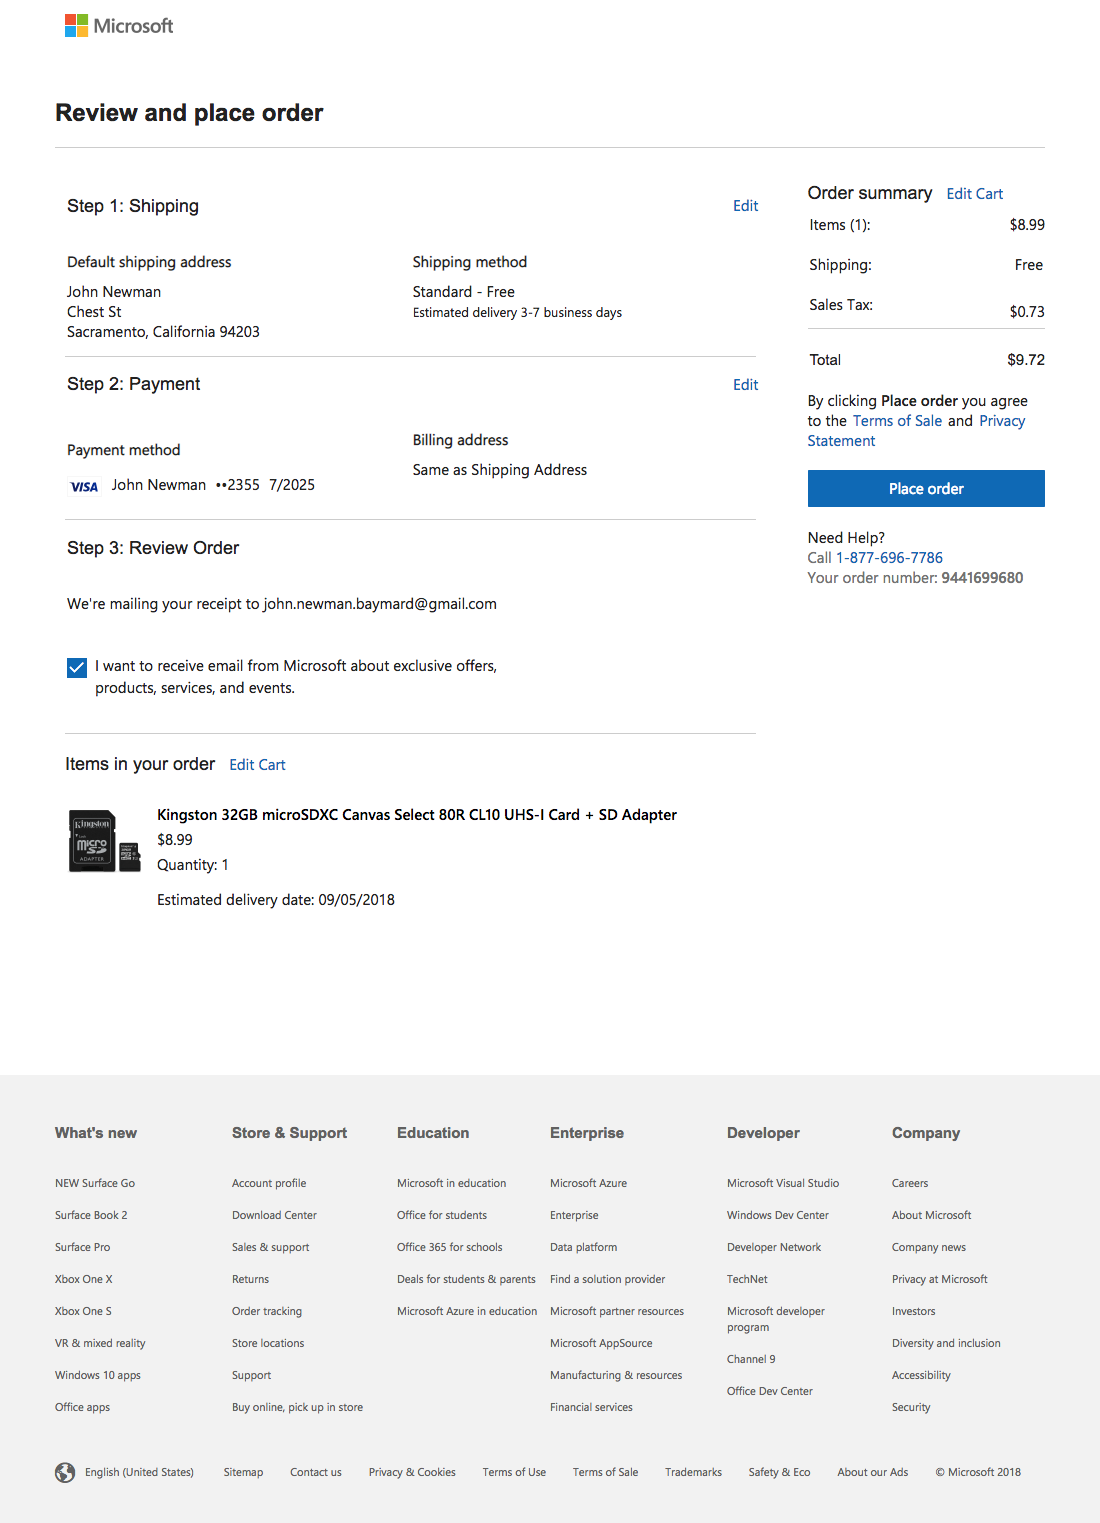The height and width of the screenshot is (1523, 1100).
Task: Open Returns under Store & Support
Action: coord(250,1279)
